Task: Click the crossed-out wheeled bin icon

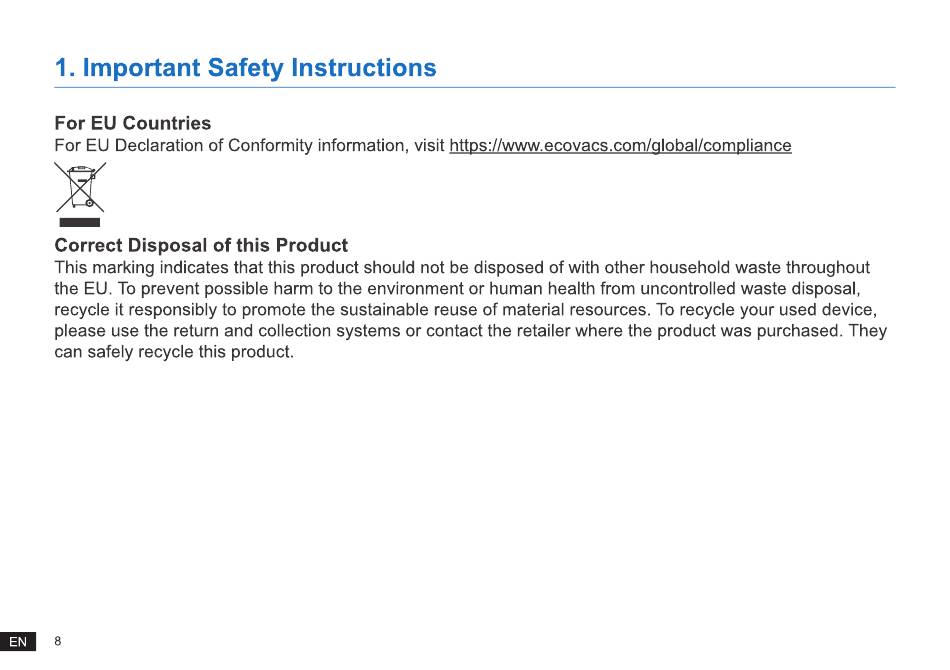Action: click(80, 187)
